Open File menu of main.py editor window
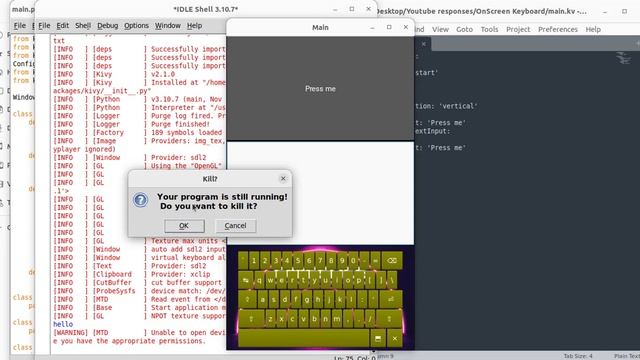Image resolution: width=640 pixels, height=360 pixels. (20, 26)
